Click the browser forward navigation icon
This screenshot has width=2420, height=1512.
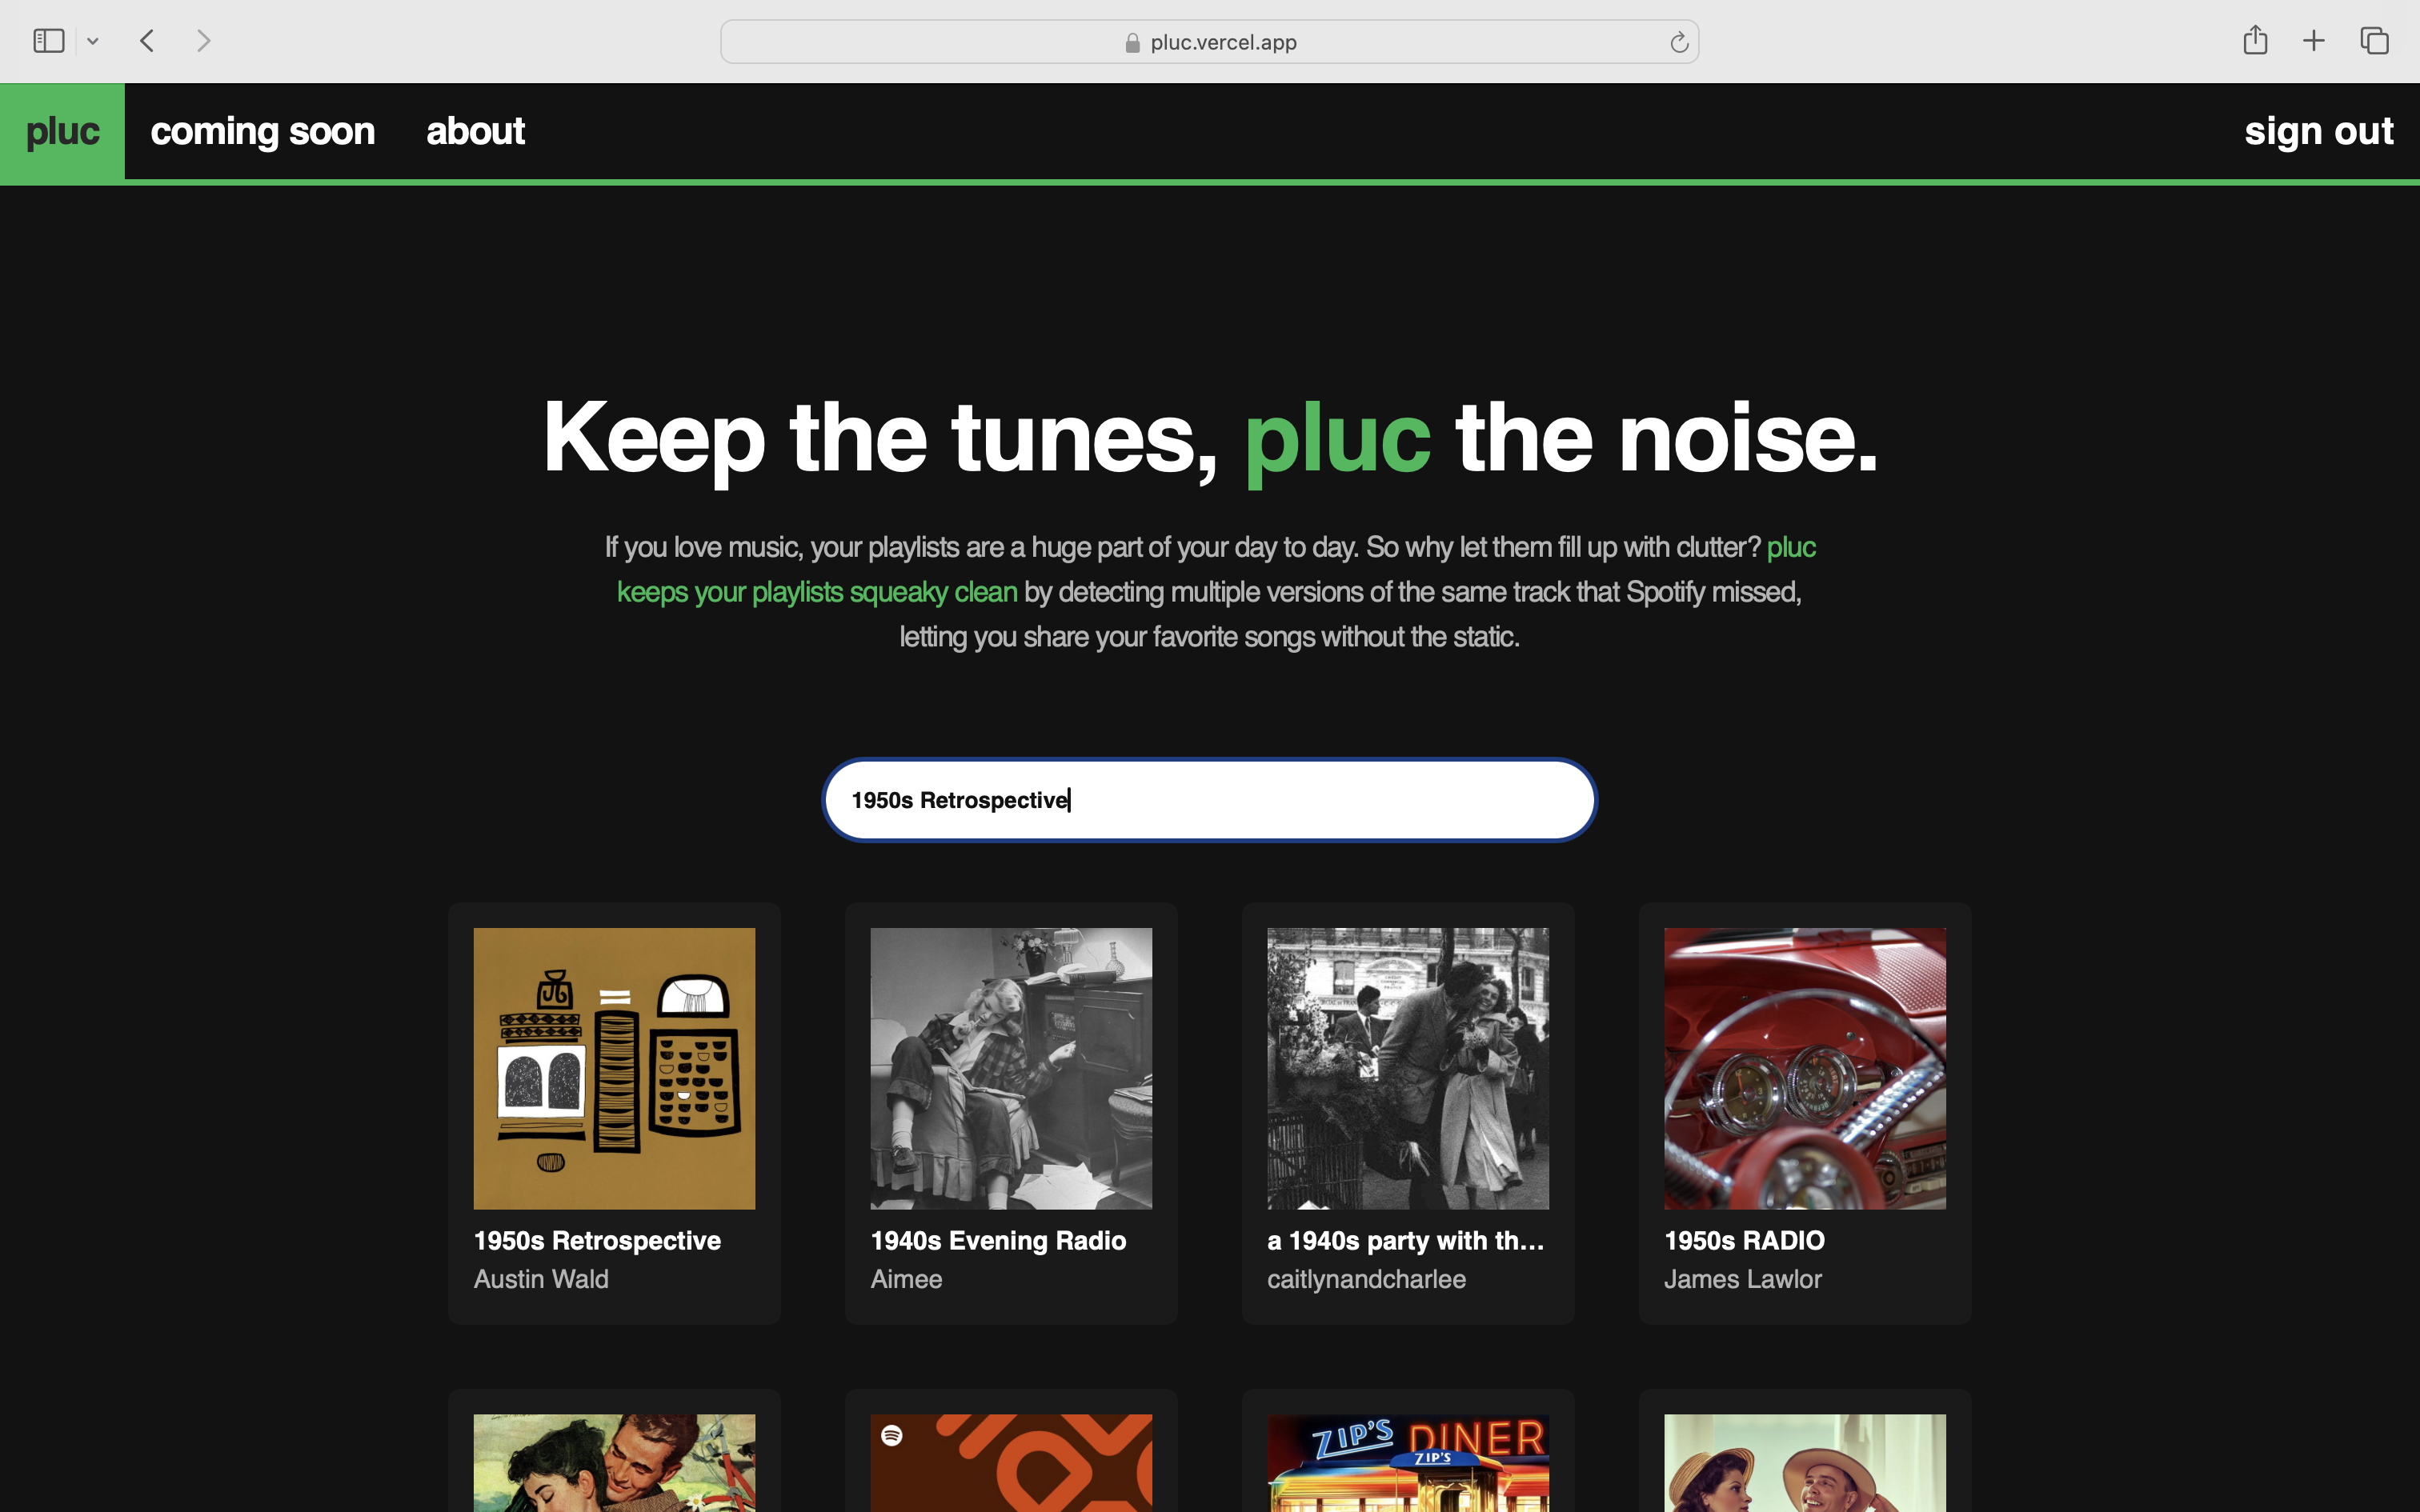(202, 42)
